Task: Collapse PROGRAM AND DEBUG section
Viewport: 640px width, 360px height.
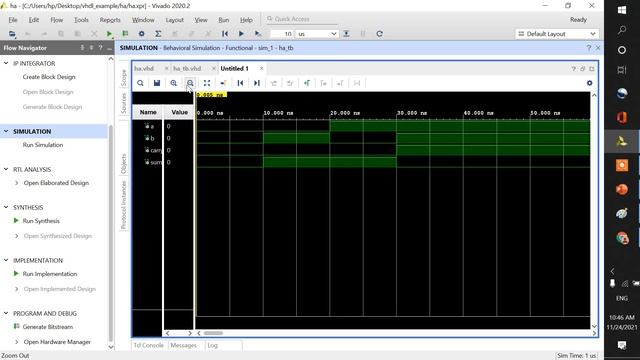Action: (x=6, y=313)
